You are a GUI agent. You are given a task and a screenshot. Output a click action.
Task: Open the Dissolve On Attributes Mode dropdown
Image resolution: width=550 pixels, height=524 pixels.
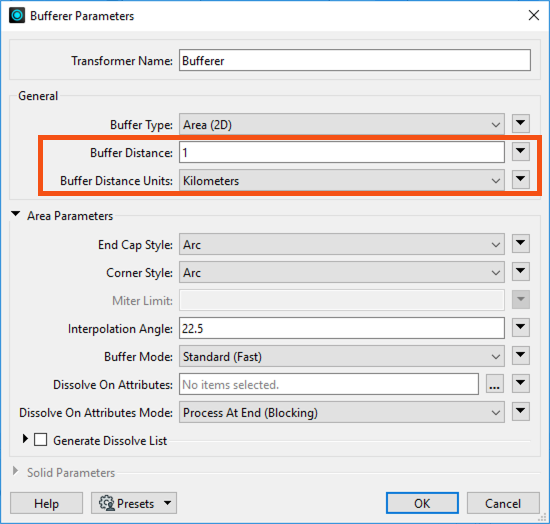pos(342,412)
